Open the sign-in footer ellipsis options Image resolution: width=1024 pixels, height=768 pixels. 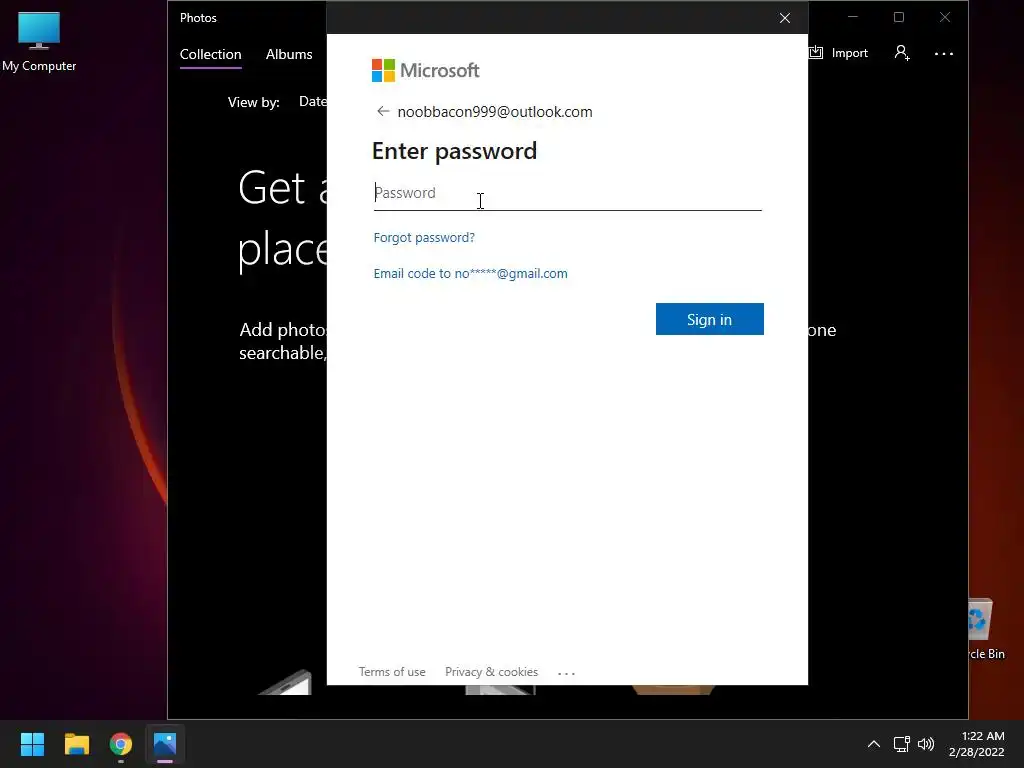point(566,673)
